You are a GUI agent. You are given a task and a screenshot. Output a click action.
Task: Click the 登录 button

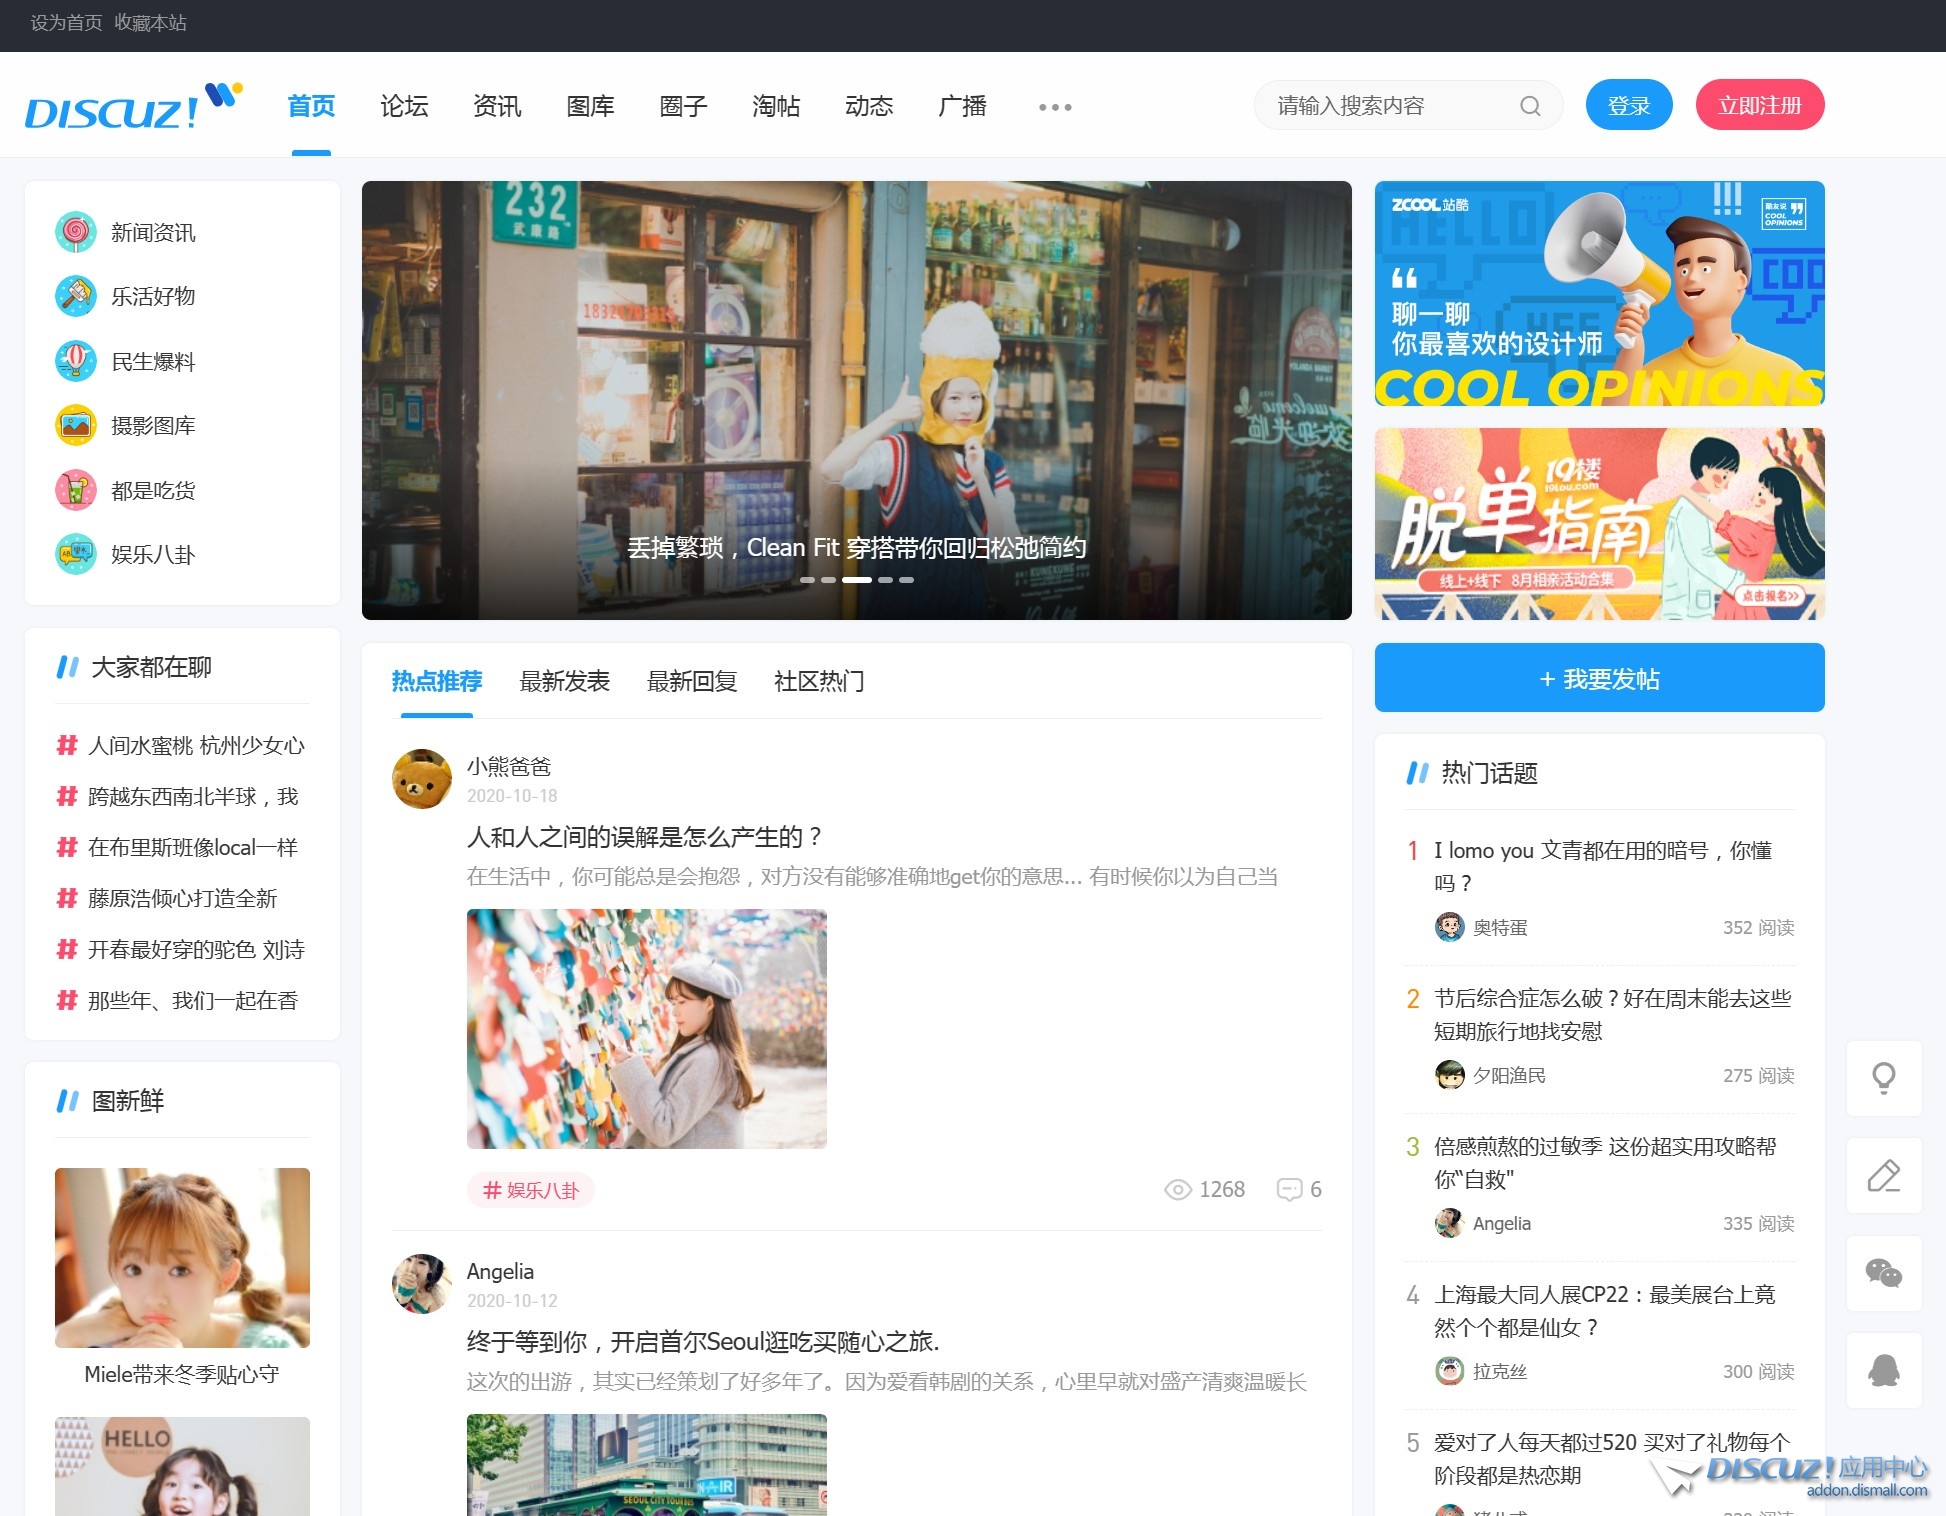tap(1629, 105)
